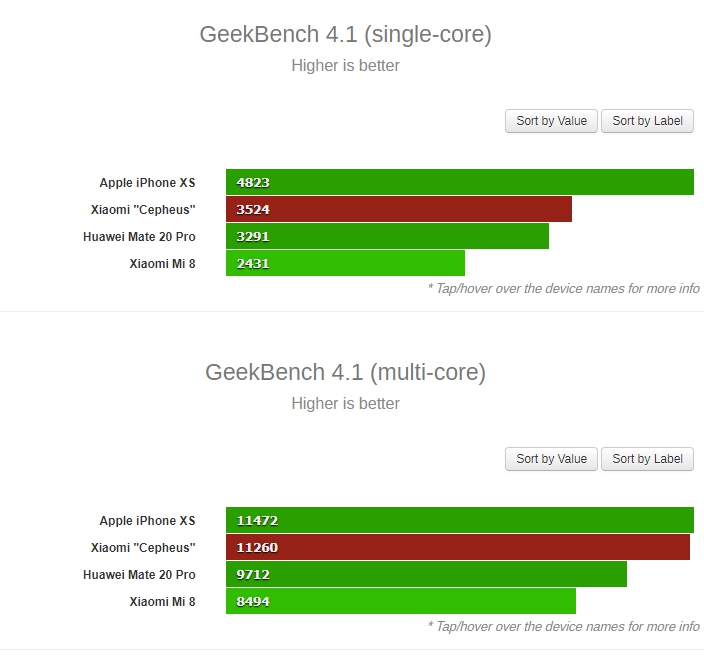
Task: Click the 9712 Huawei multi-core bar
Action: [426, 574]
